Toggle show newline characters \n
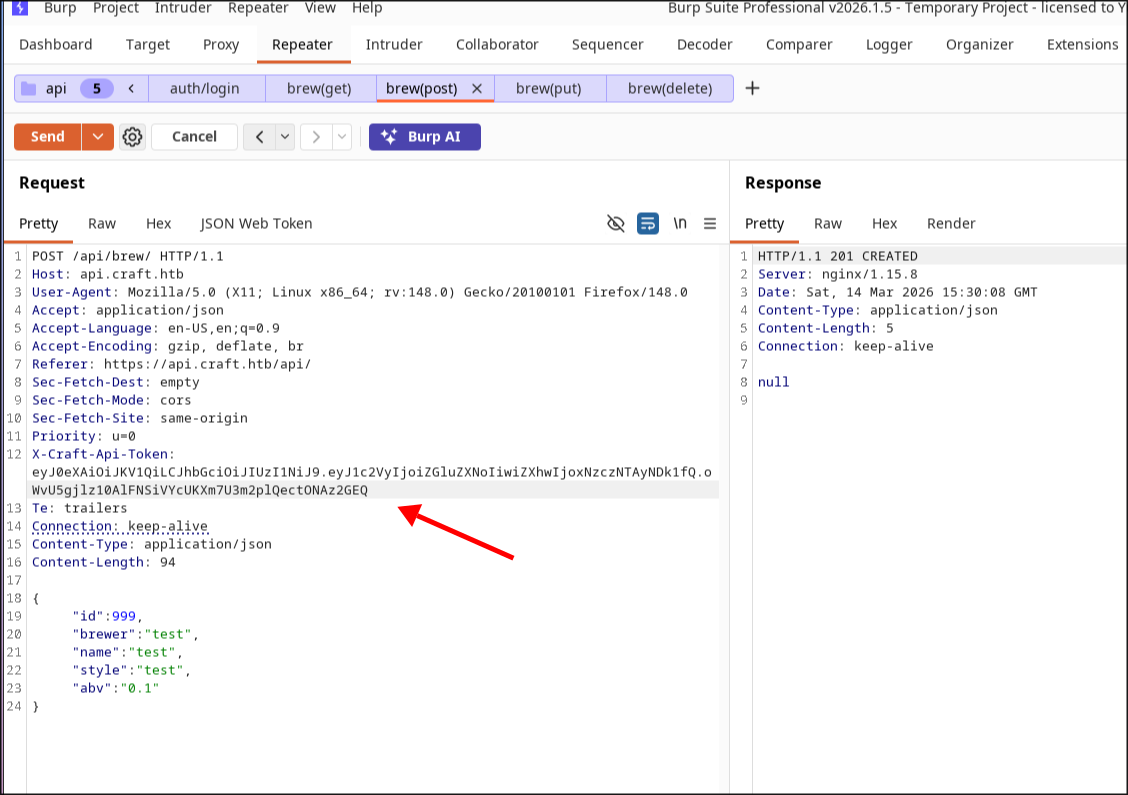The width and height of the screenshot is (1128, 795). (x=680, y=224)
